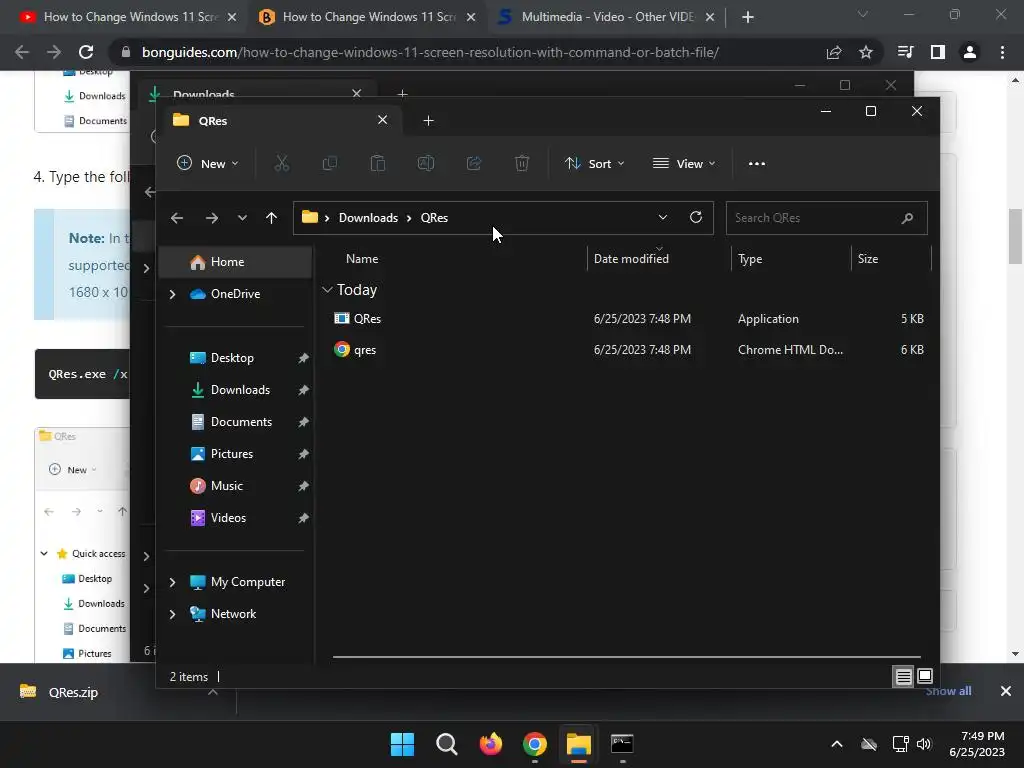
Task: Sort by Type column header
Action: 750,259
